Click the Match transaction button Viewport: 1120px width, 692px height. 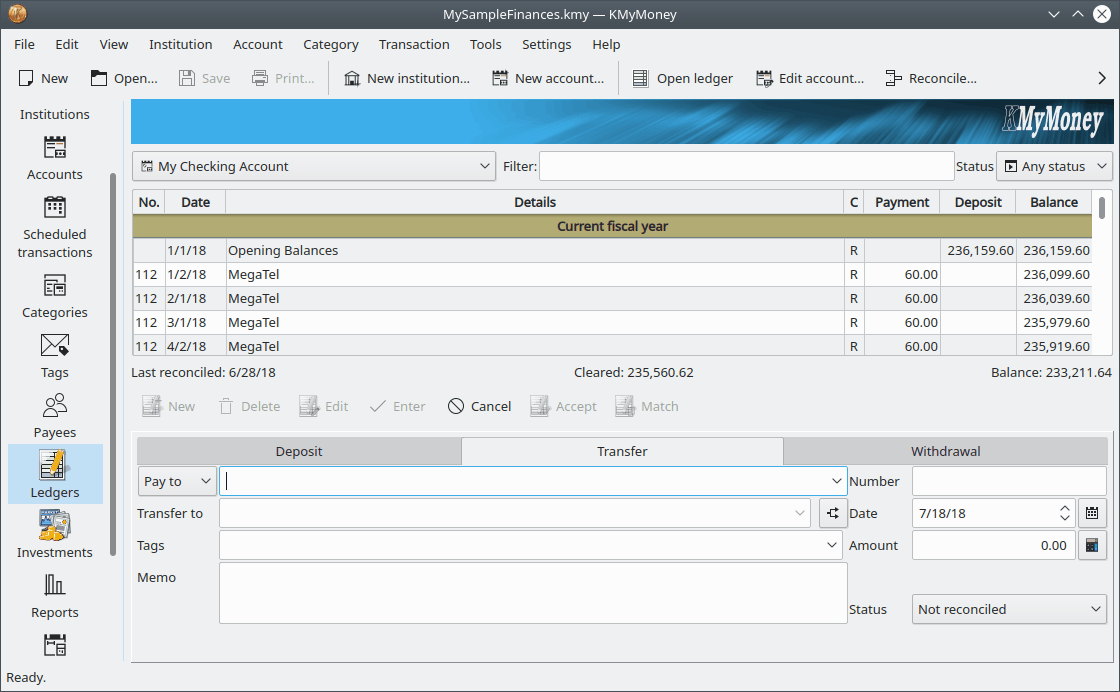click(x=647, y=406)
